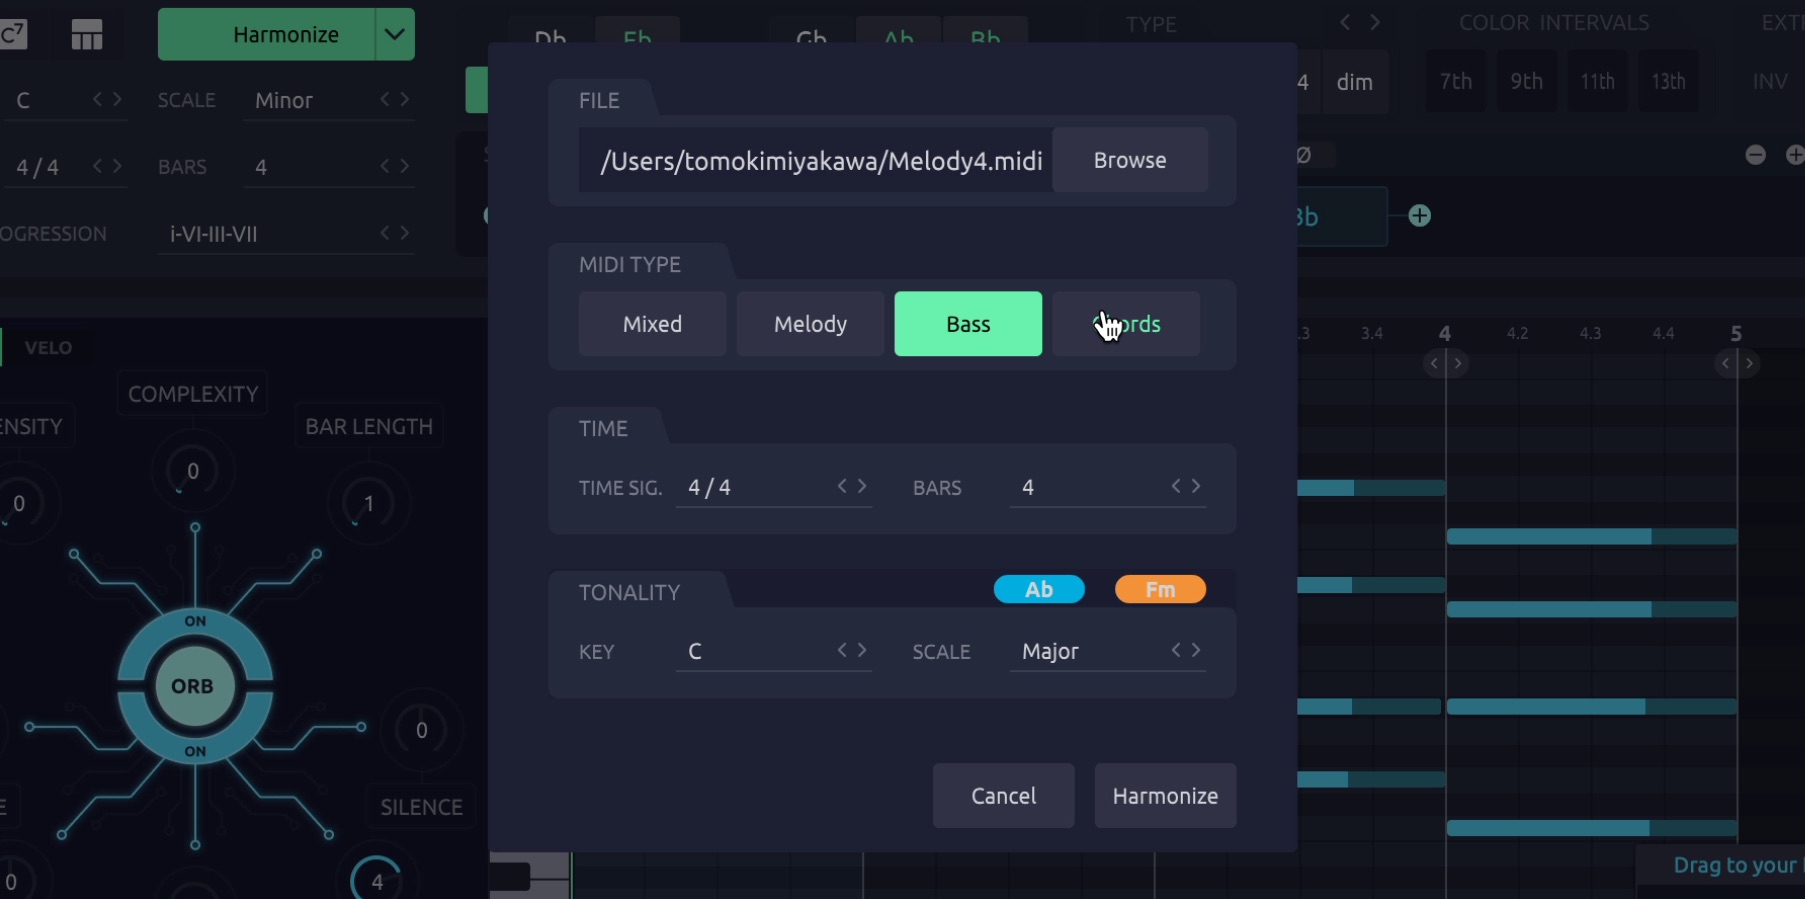Toggle the 11th color interval

click(x=1597, y=81)
